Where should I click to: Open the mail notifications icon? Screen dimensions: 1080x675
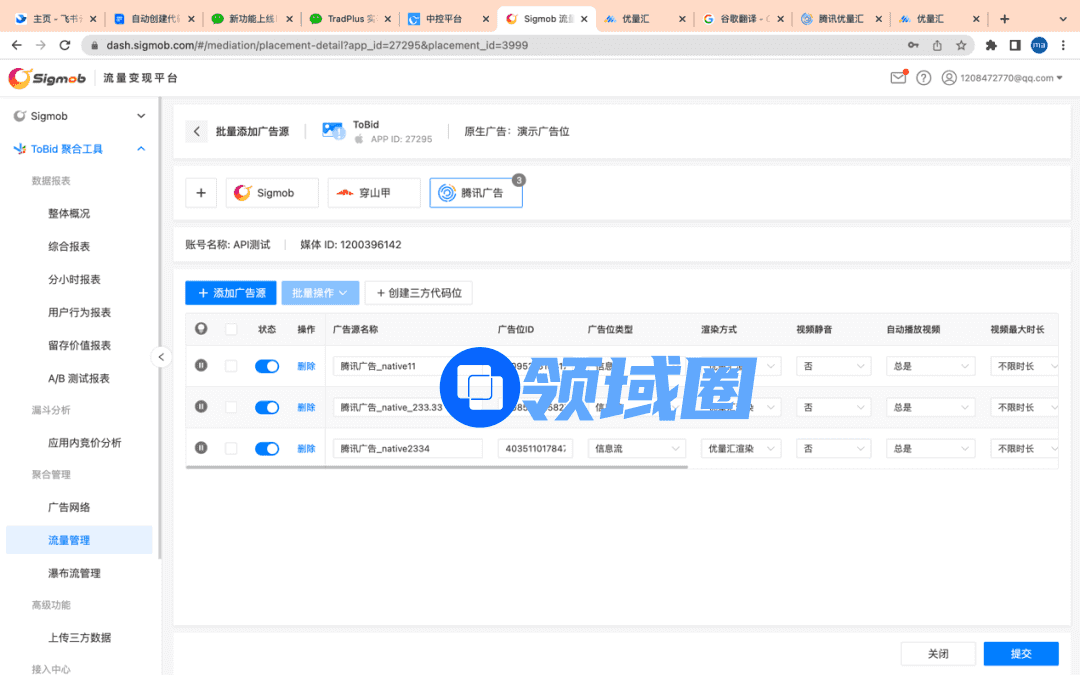tap(898, 78)
